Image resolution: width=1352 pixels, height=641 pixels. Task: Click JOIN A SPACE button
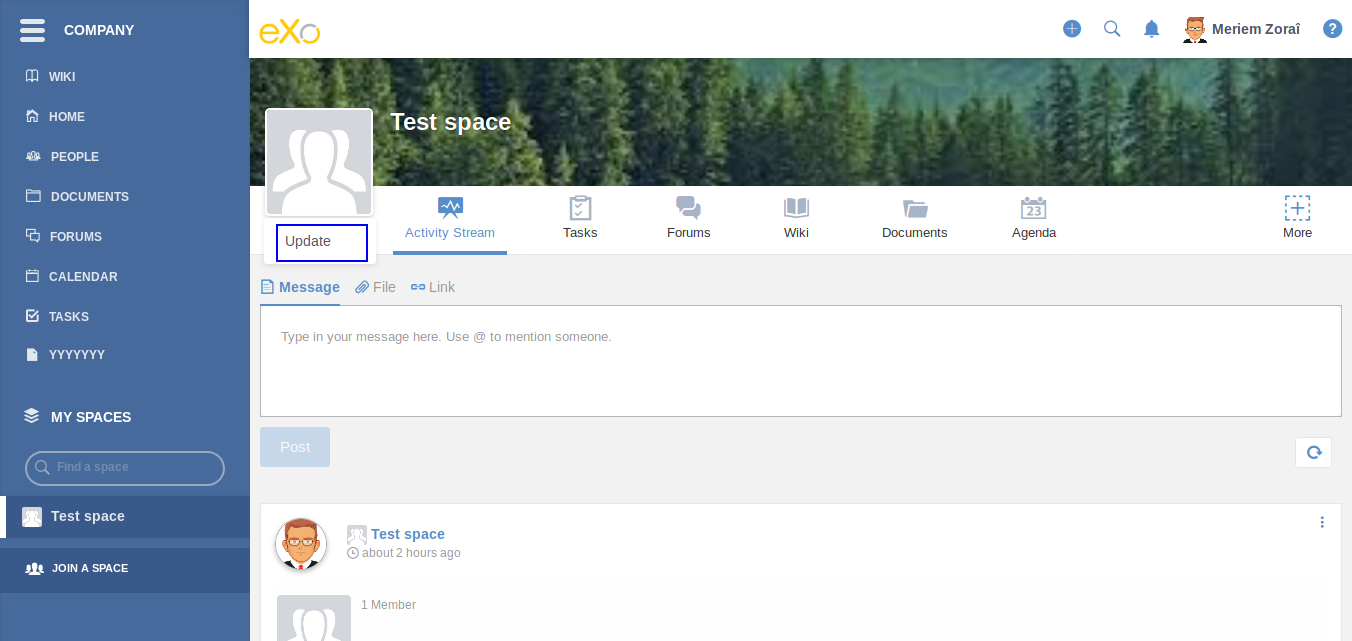[x=125, y=569]
